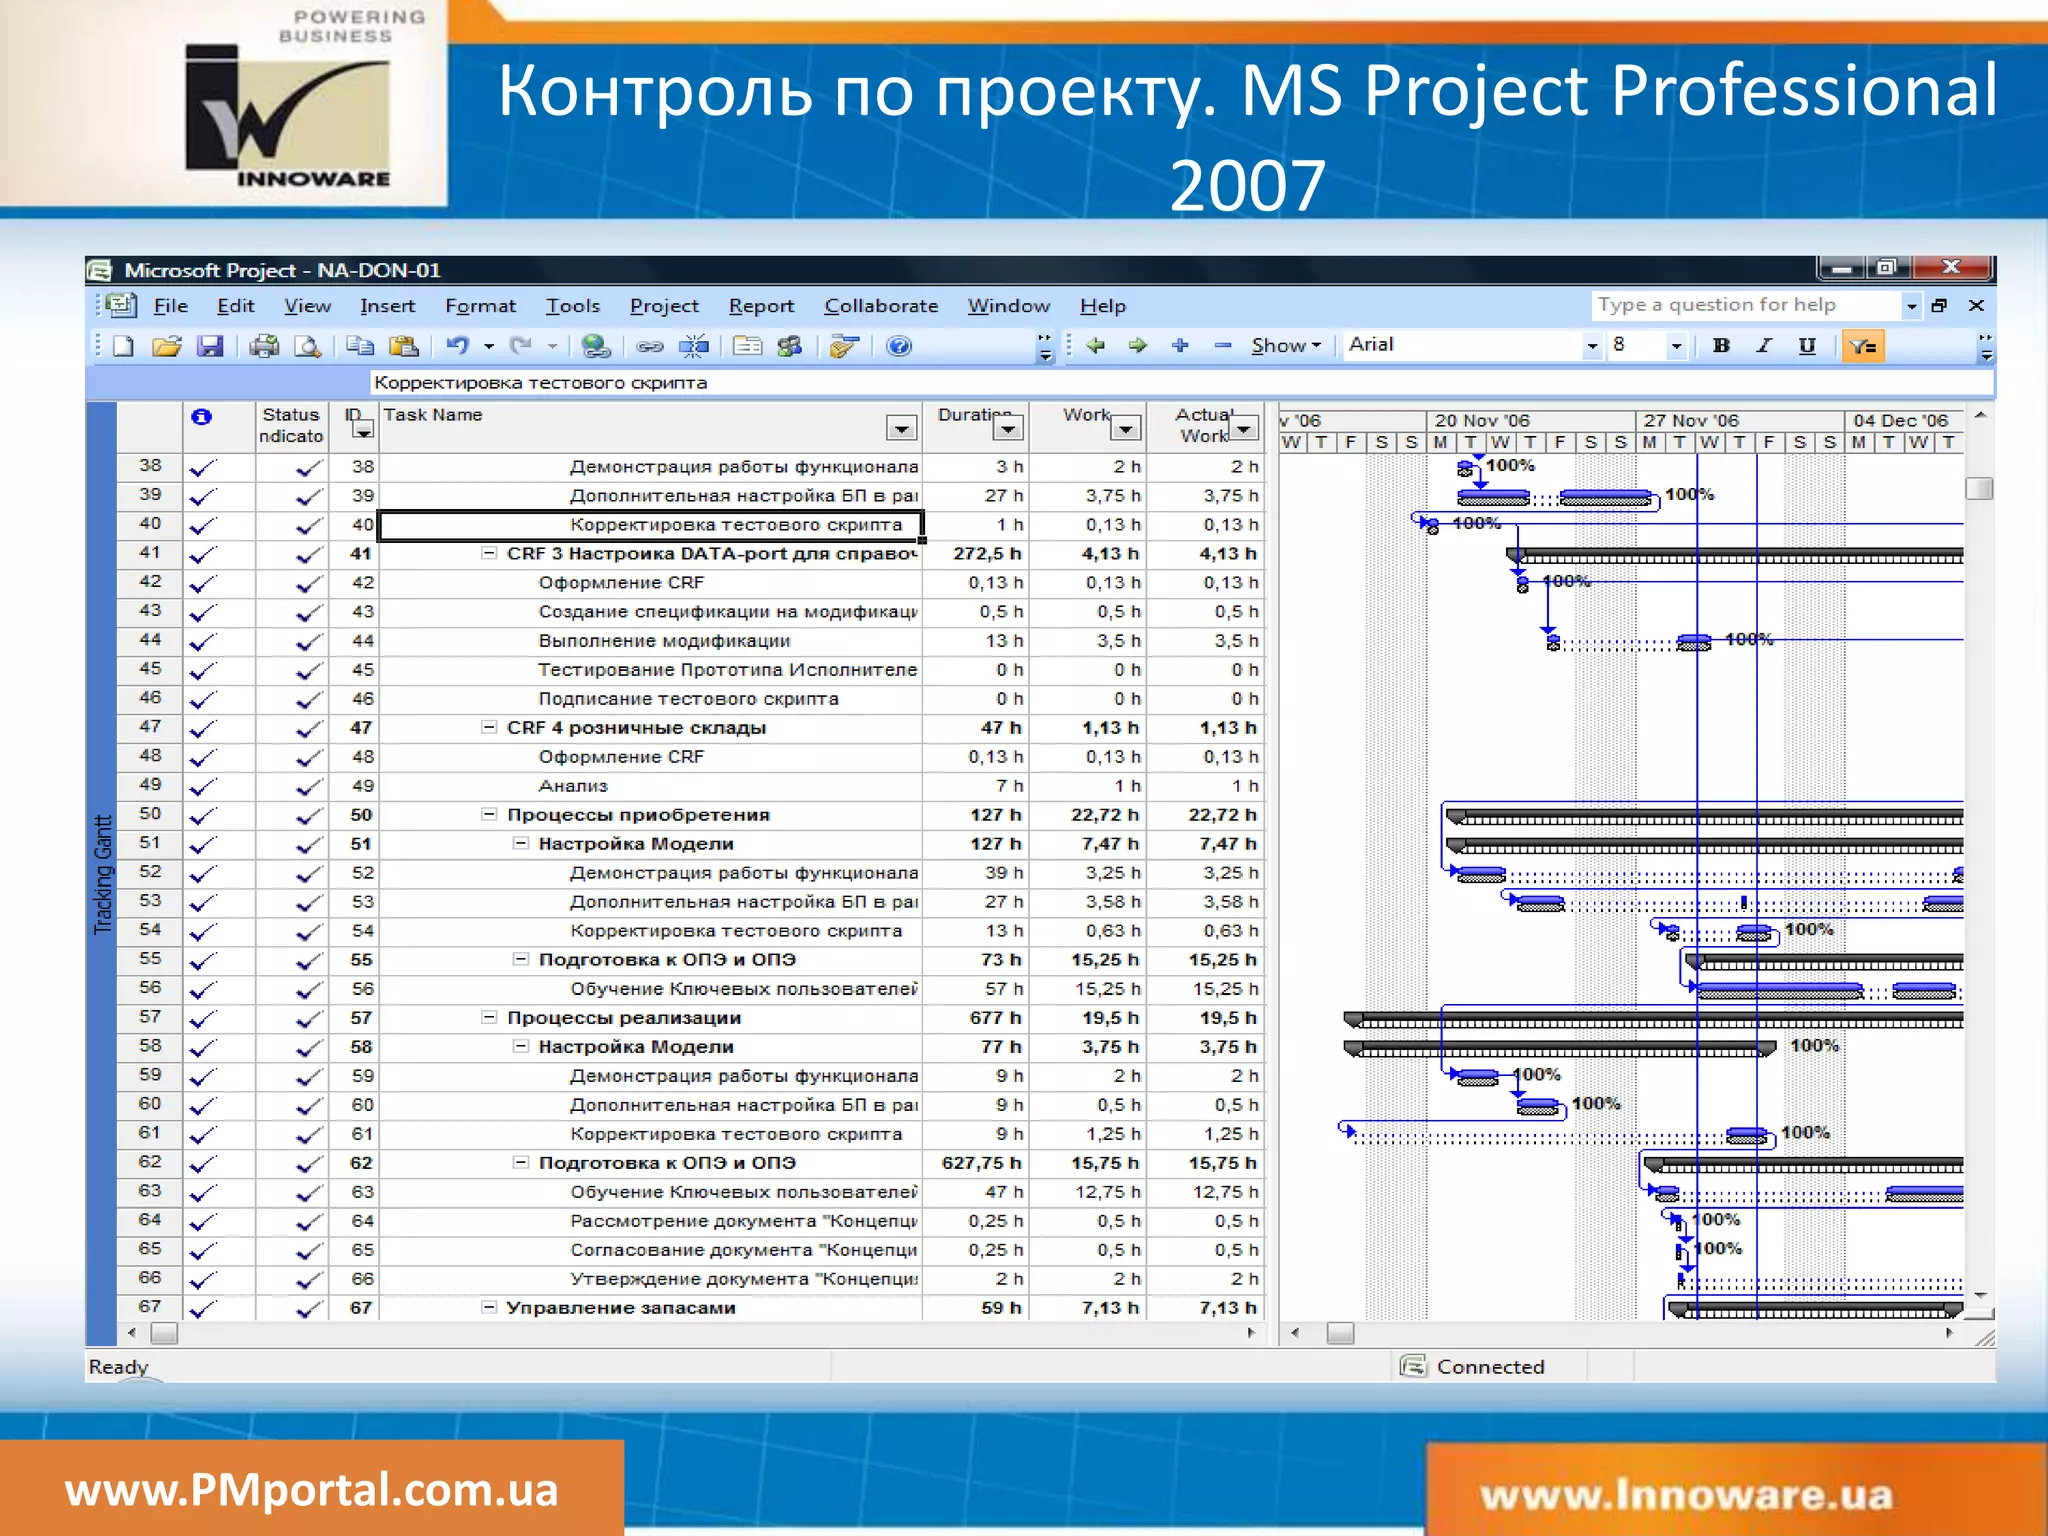Collapse CRF 3 Настроика DATA-port summary task
Screen dimensions: 2048x1536
[489, 553]
